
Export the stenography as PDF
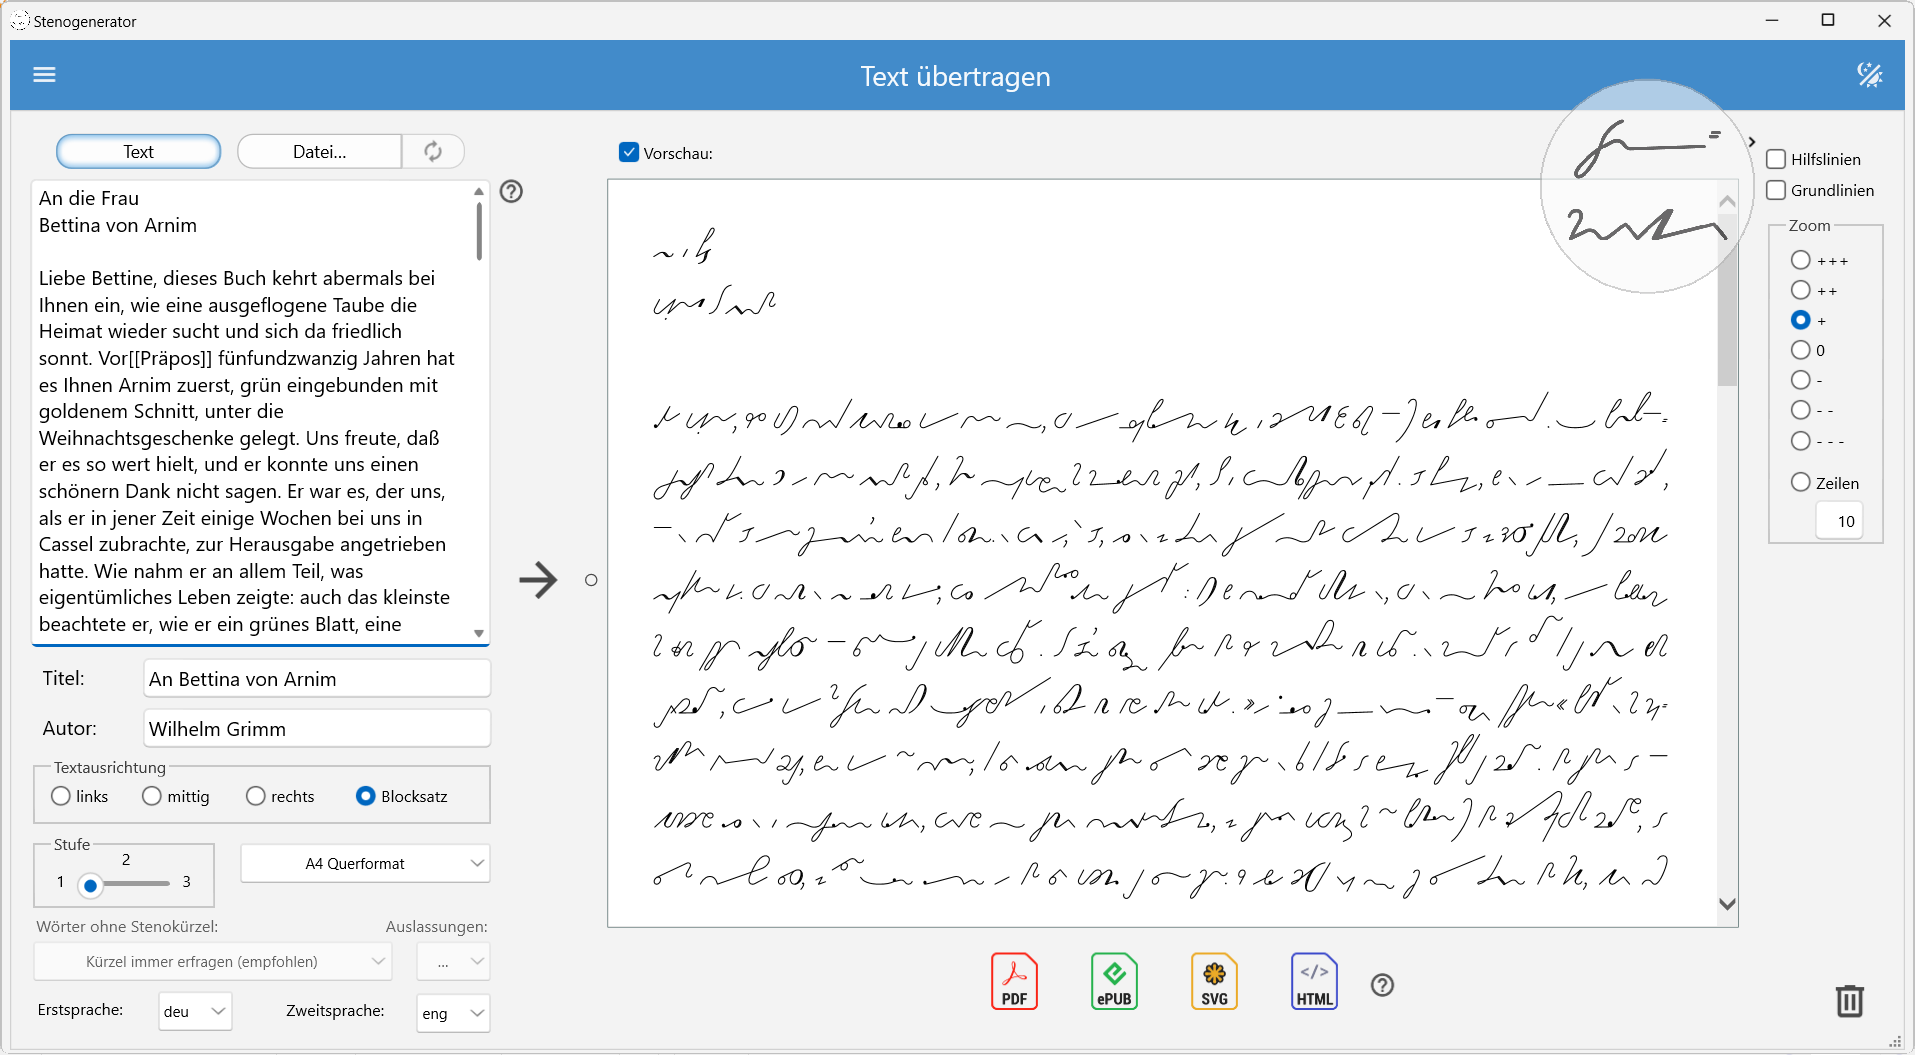(1014, 981)
